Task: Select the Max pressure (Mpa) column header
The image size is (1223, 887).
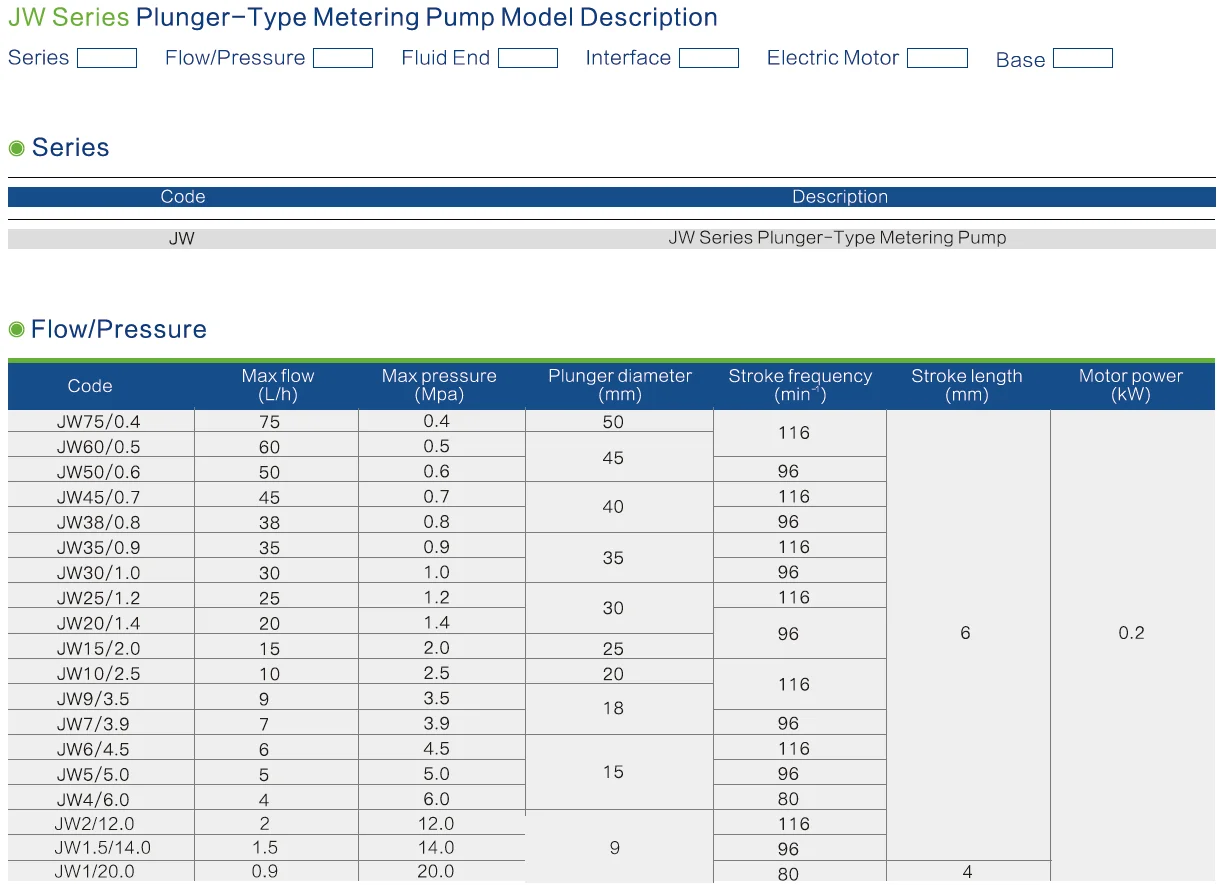Action: pyautogui.click(x=439, y=385)
